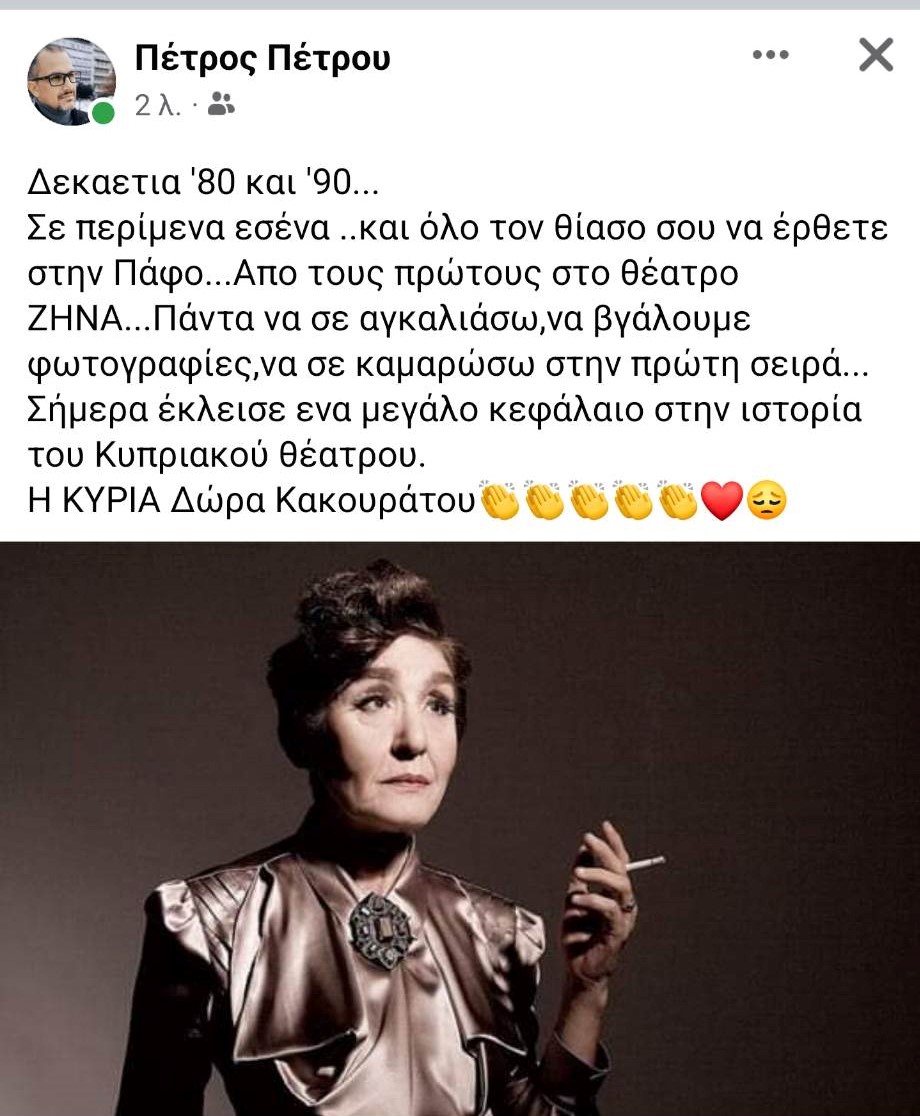This screenshot has width=920, height=1116.
Task: Click the friends audience icon beside the timestamp
Action: click(221, 105)
